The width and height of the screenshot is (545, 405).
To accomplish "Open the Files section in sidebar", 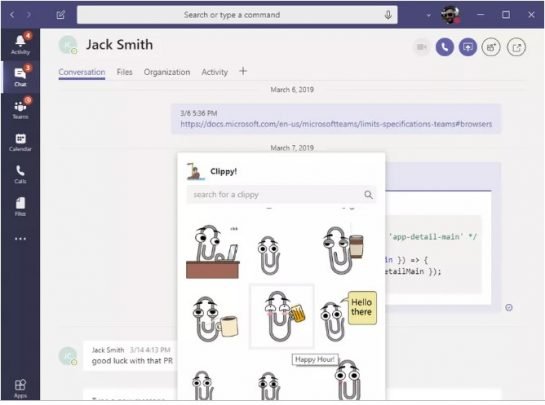I will tap(20, 206).
